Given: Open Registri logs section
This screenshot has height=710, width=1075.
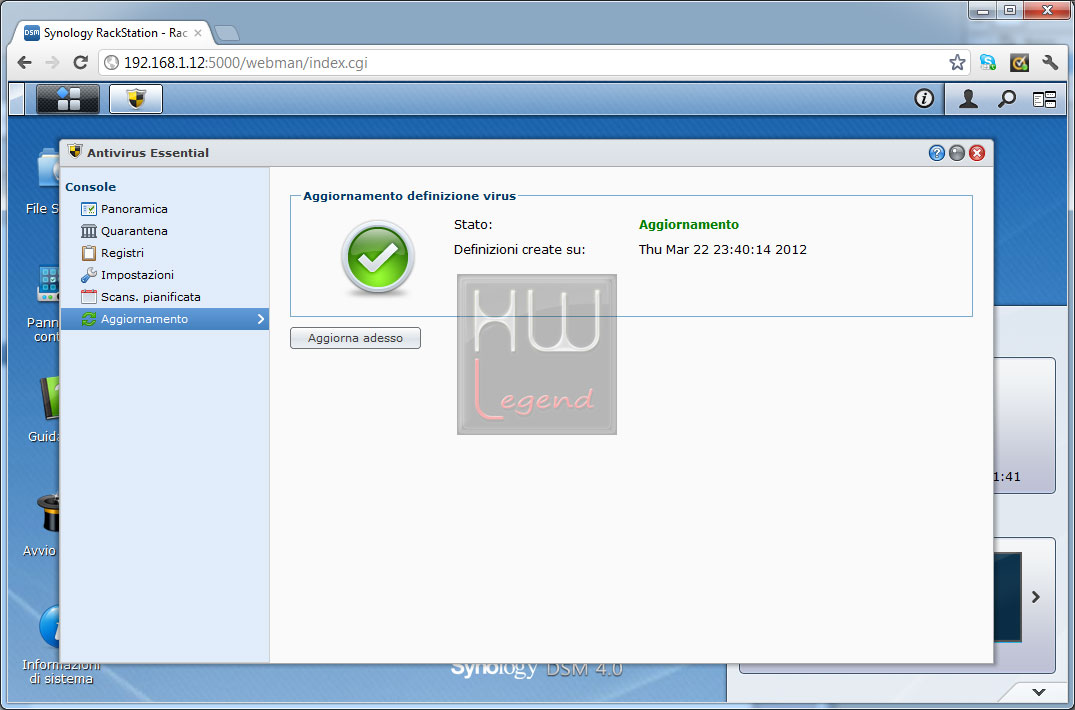Looking at the screenshot, I should [165, 253].
